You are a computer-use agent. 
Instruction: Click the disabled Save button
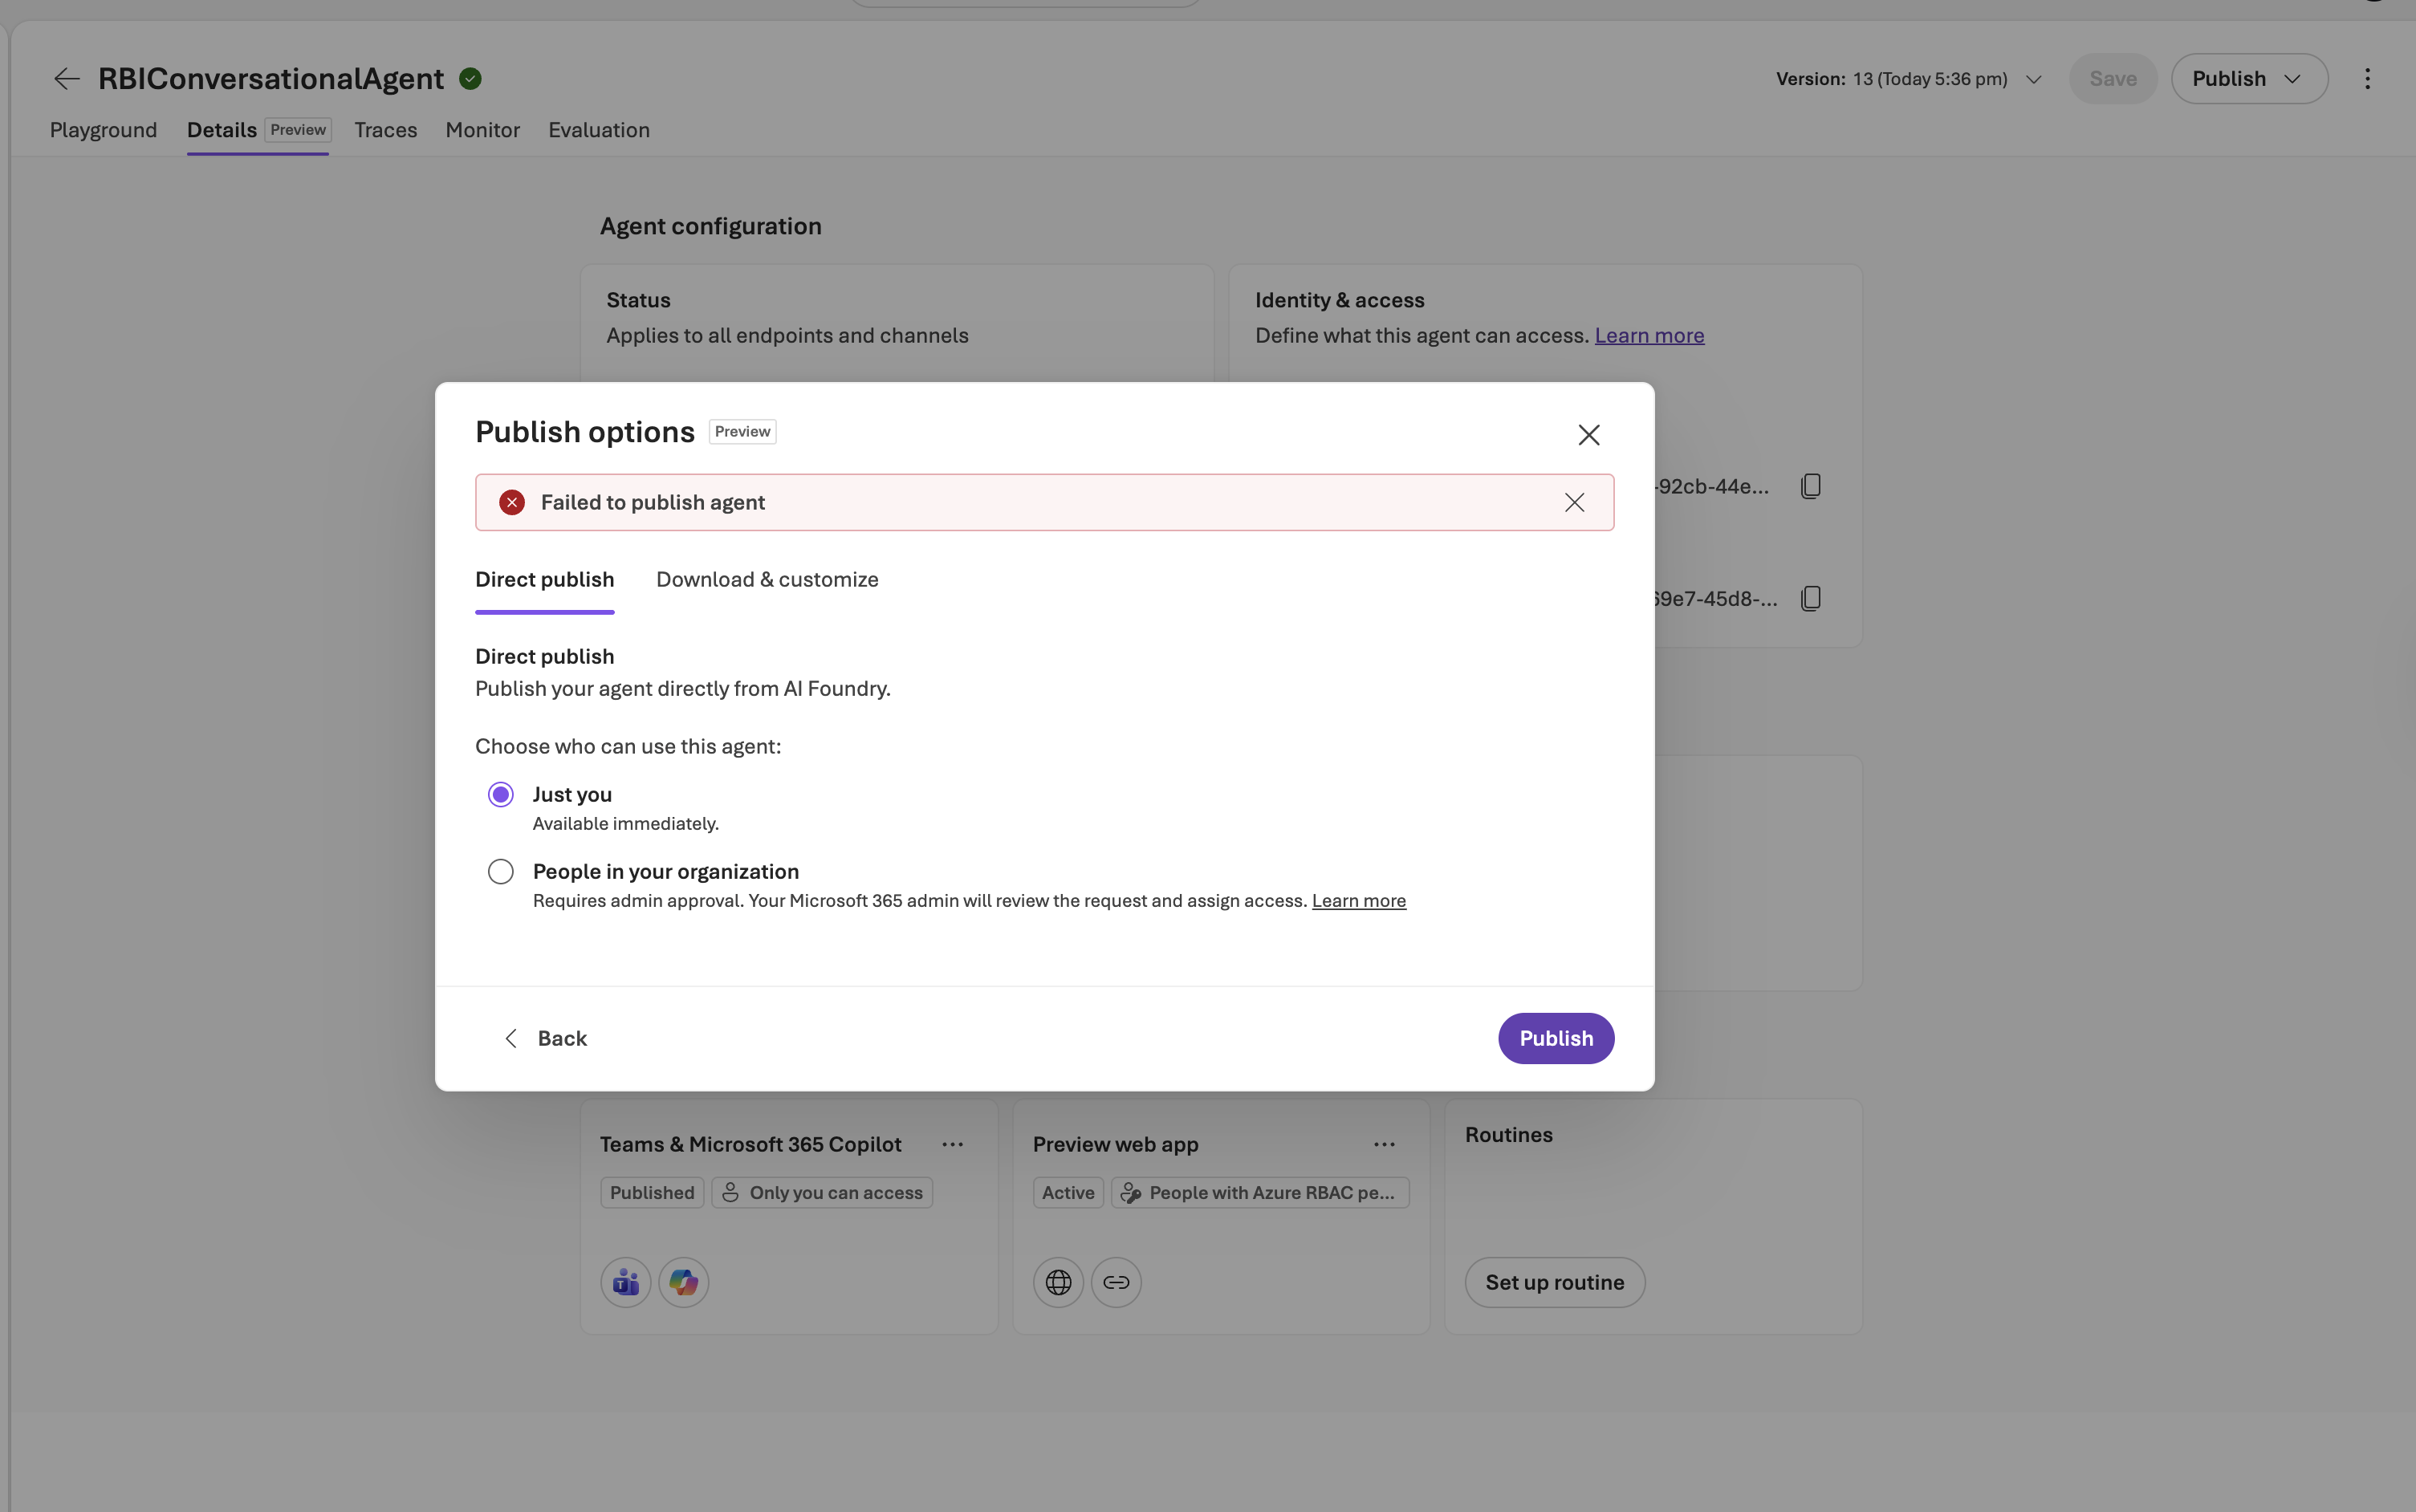(2113, 79)
